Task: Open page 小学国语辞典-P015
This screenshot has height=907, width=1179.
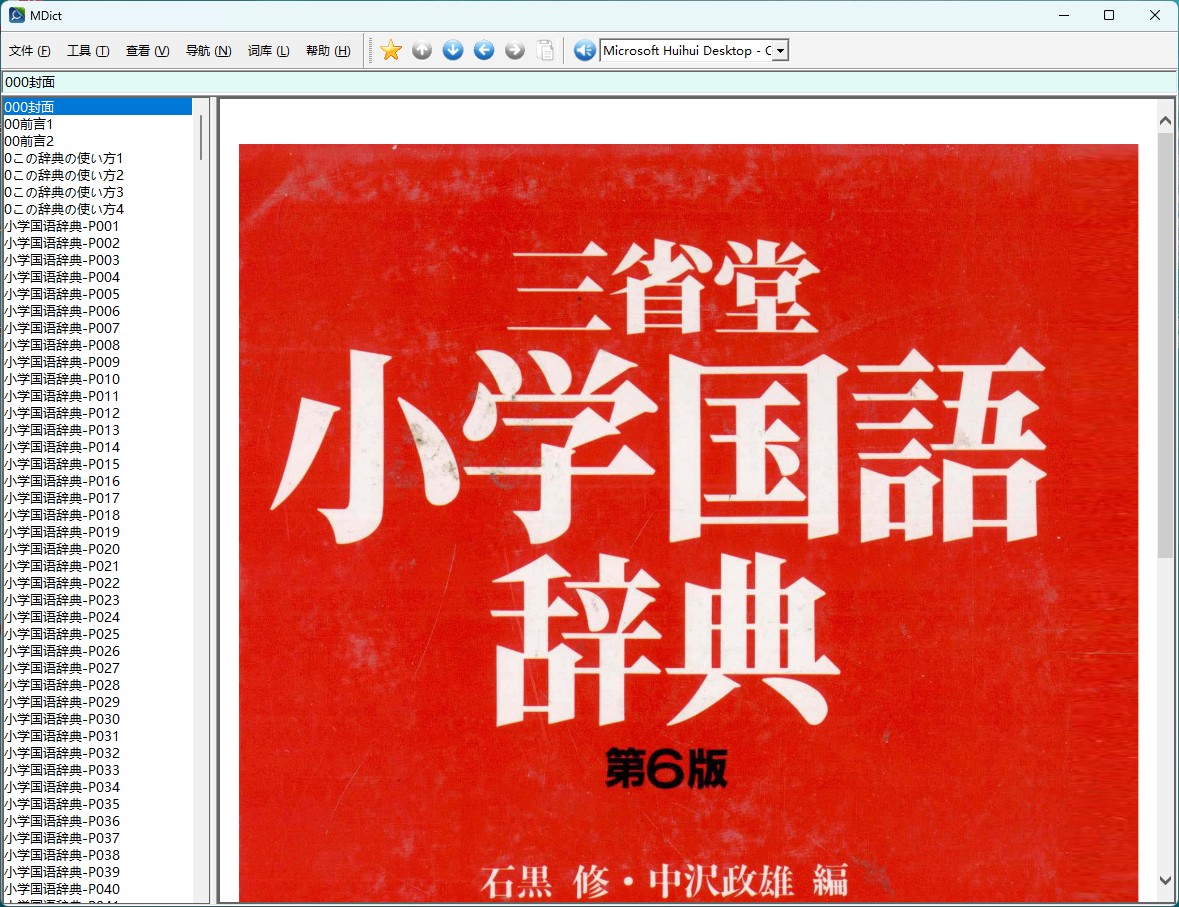Action: point(98,464)
